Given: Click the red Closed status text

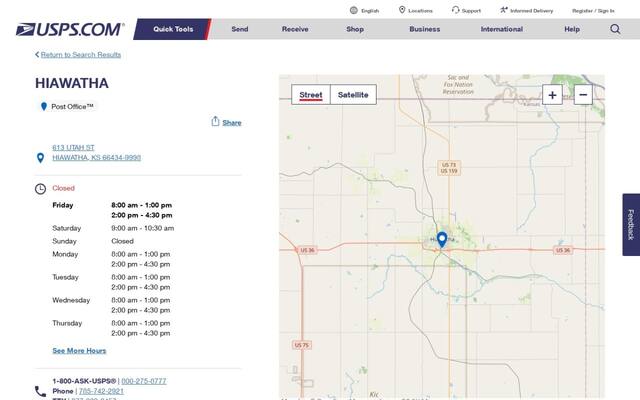Looking at the screenshot, I should (x=63, y=188).
